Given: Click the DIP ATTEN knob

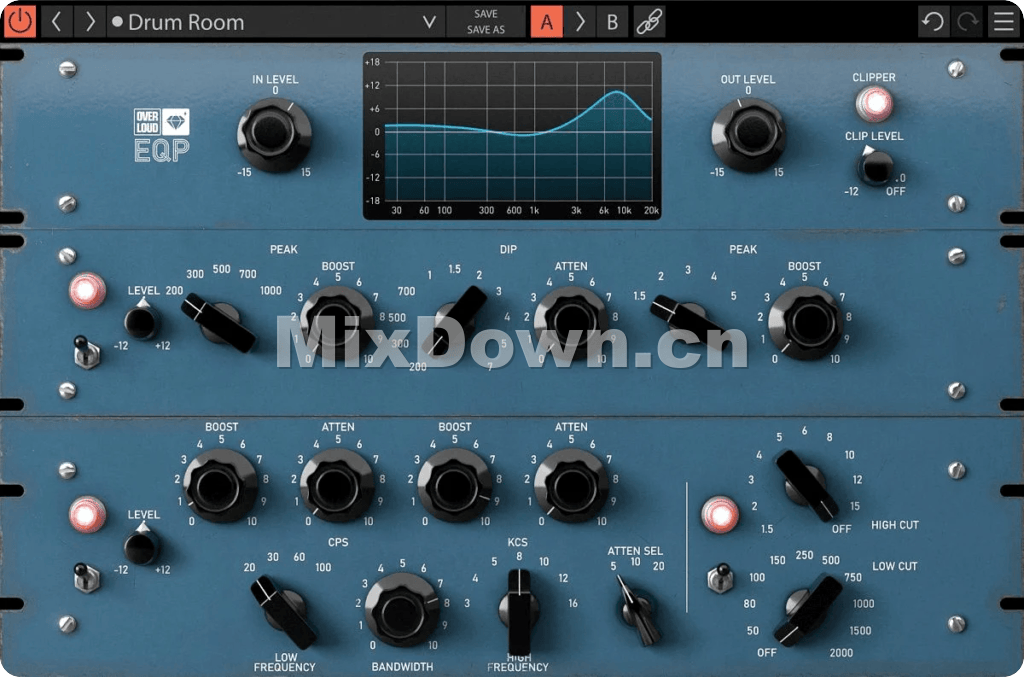Looking at the screenshot, I should click(x=571, y=323).
